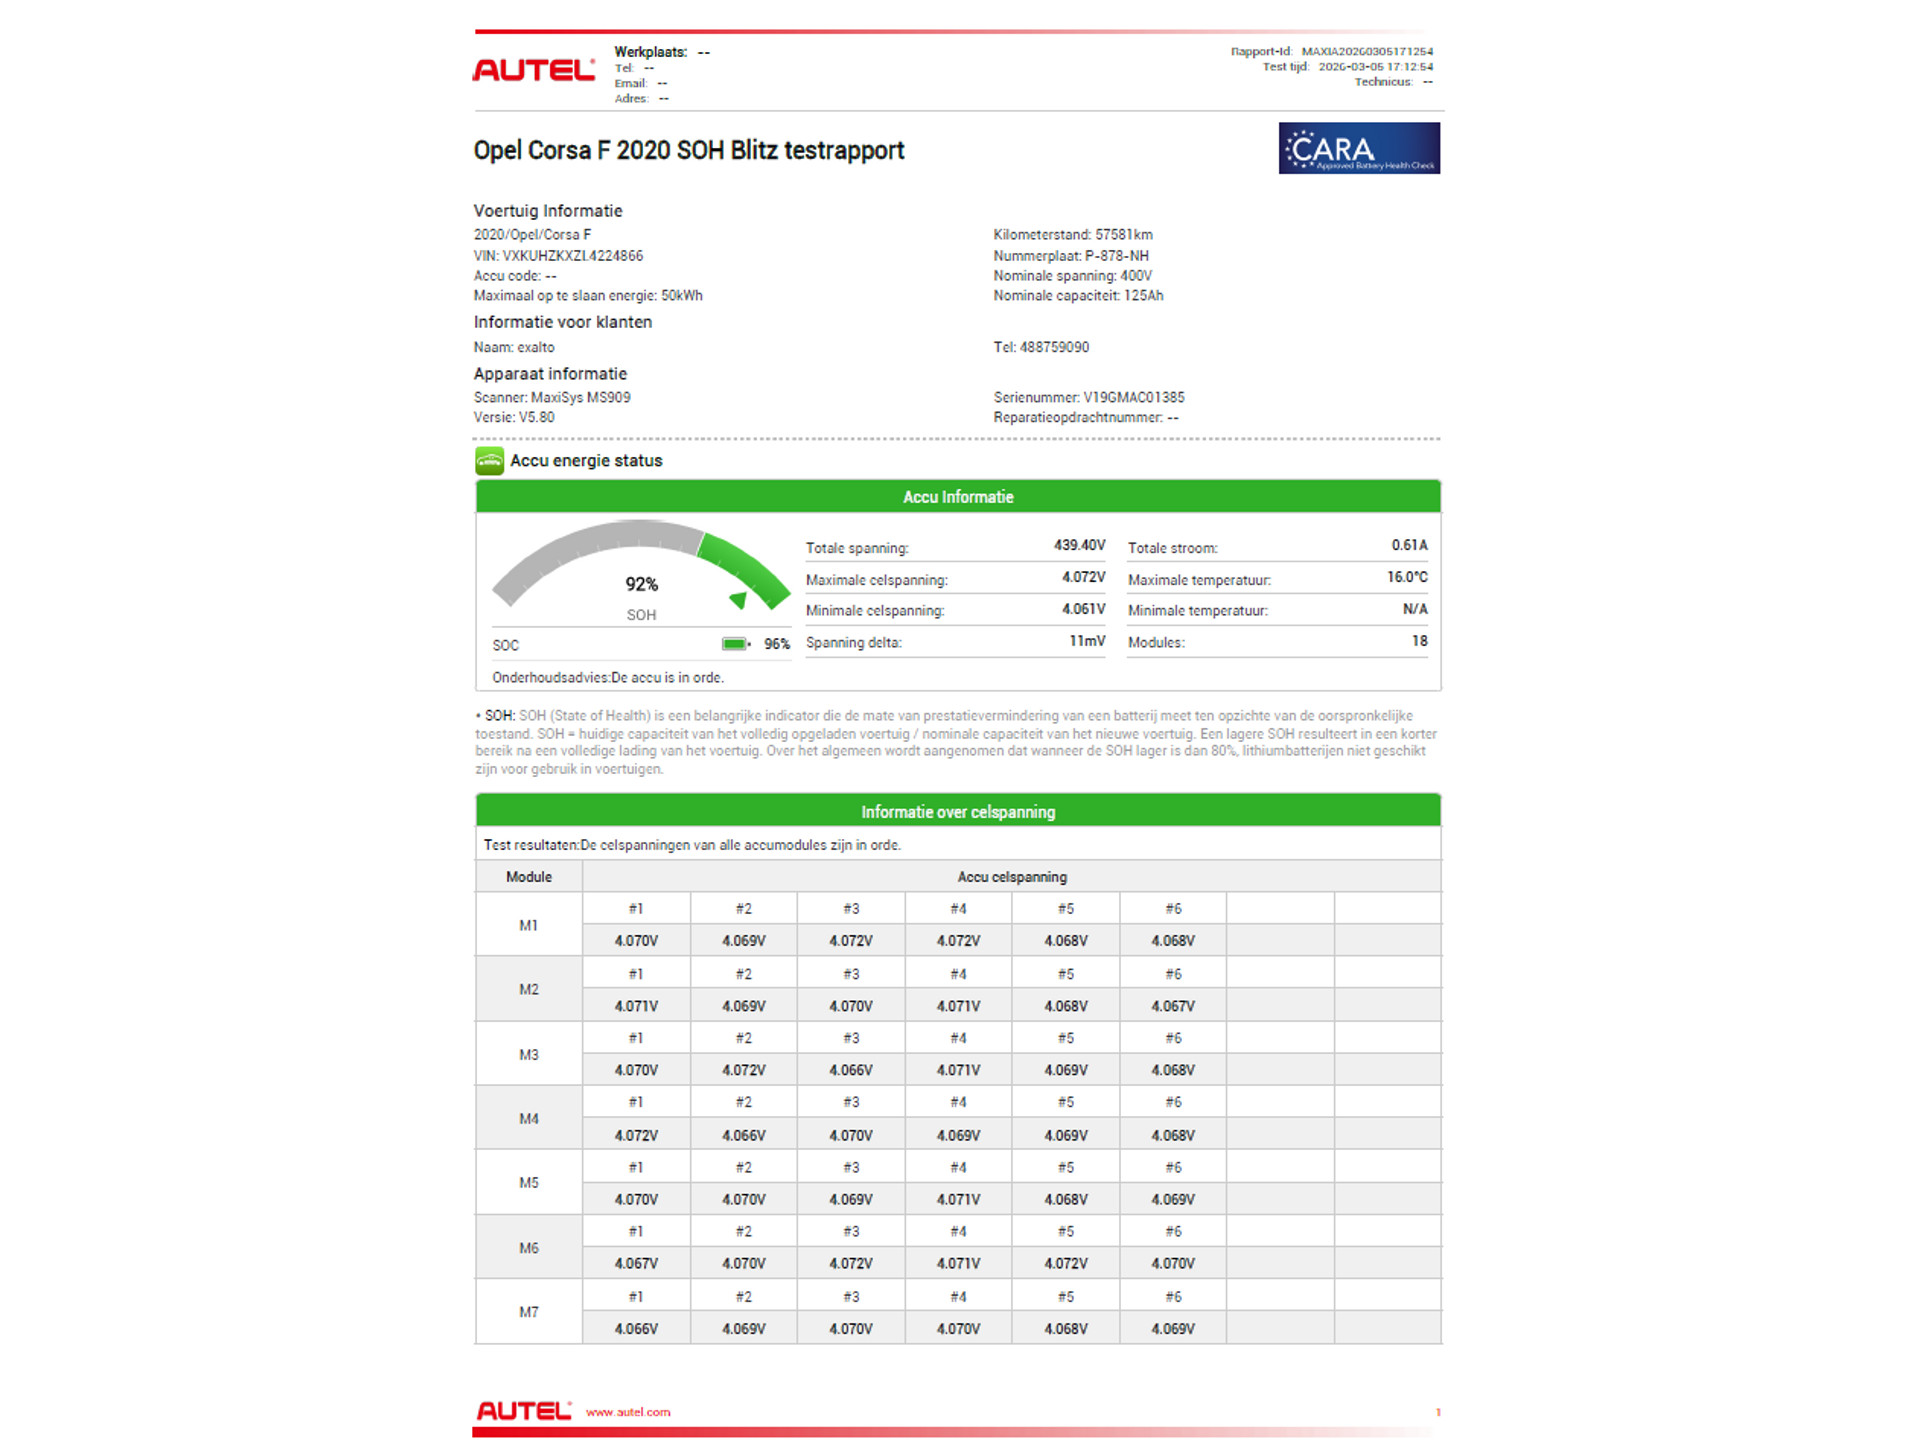Click the Rapport-Id value in the header
Viewport: 1920px width, 1440px height.
1366,51
